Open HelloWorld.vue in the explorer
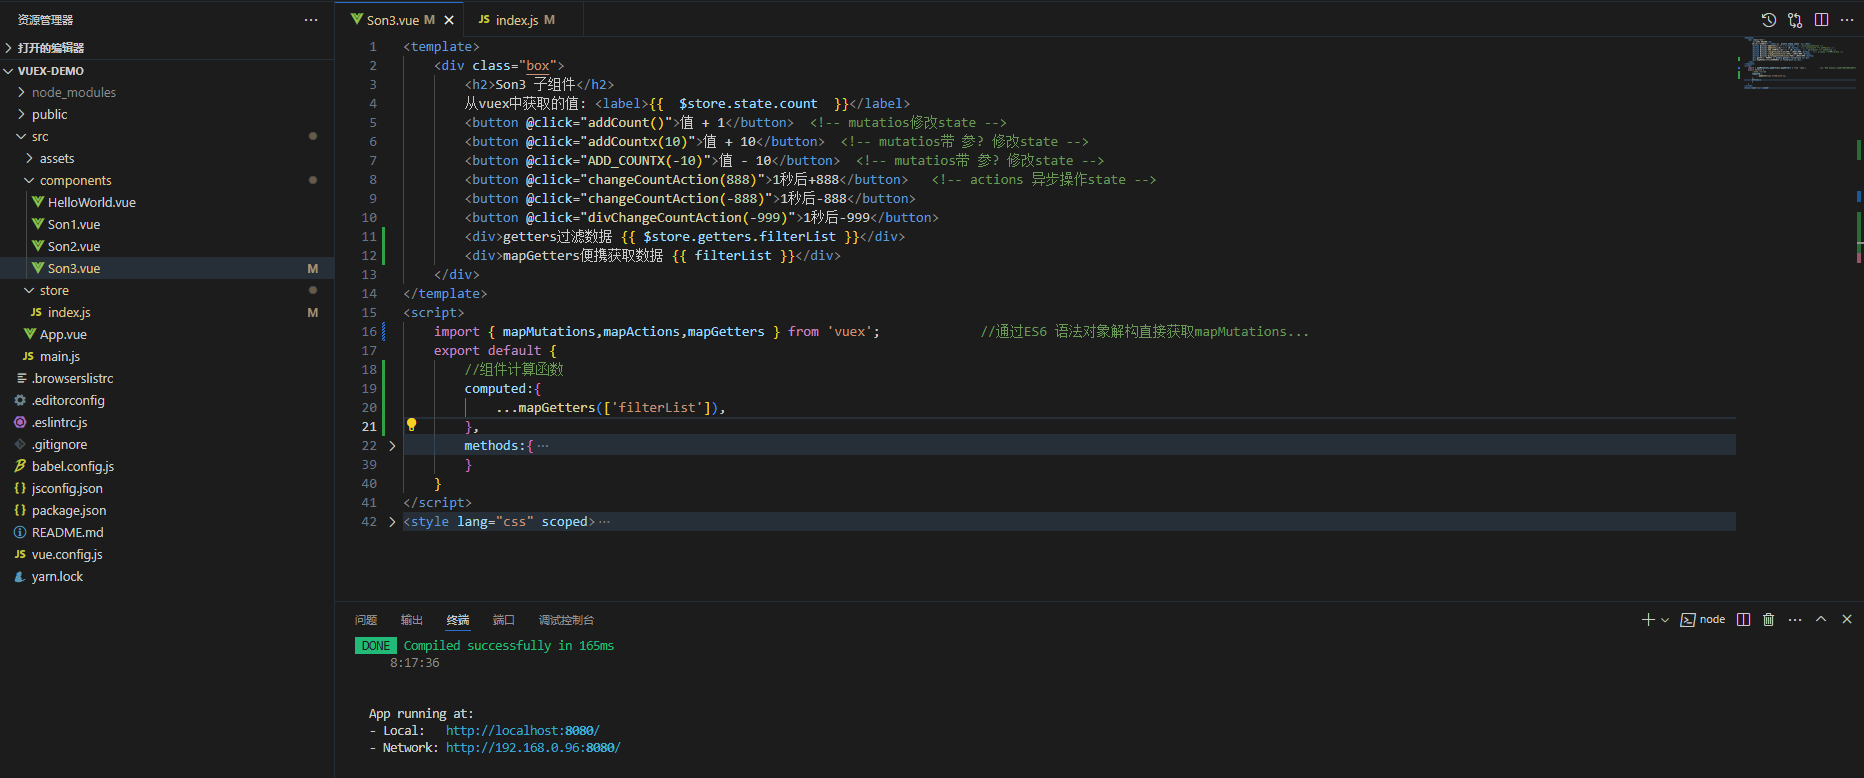 pos(167,202)
